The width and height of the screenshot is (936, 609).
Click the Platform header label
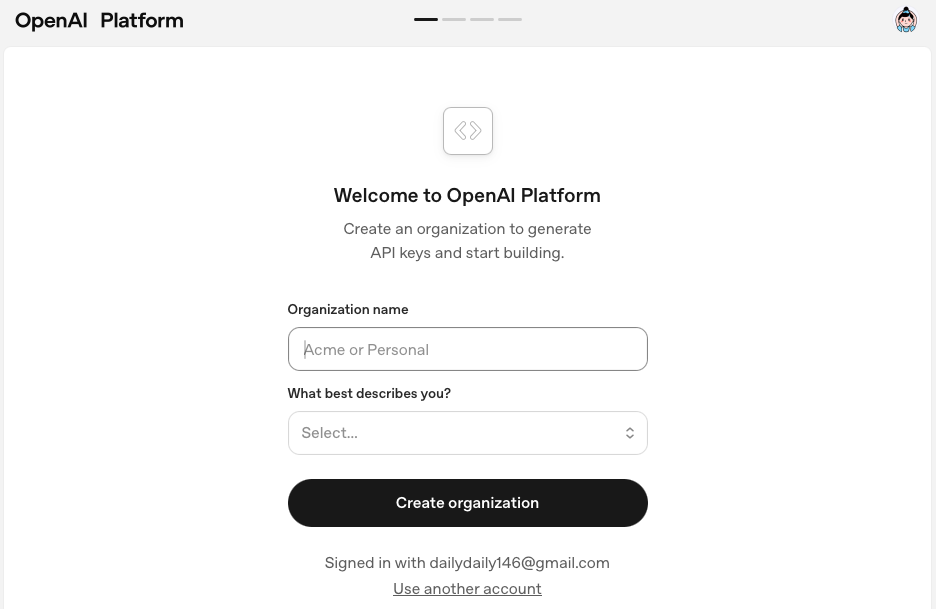142,20
